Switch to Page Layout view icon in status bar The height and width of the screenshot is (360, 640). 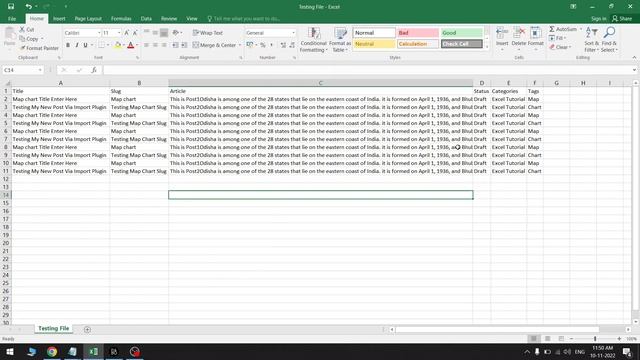[547, 339]
